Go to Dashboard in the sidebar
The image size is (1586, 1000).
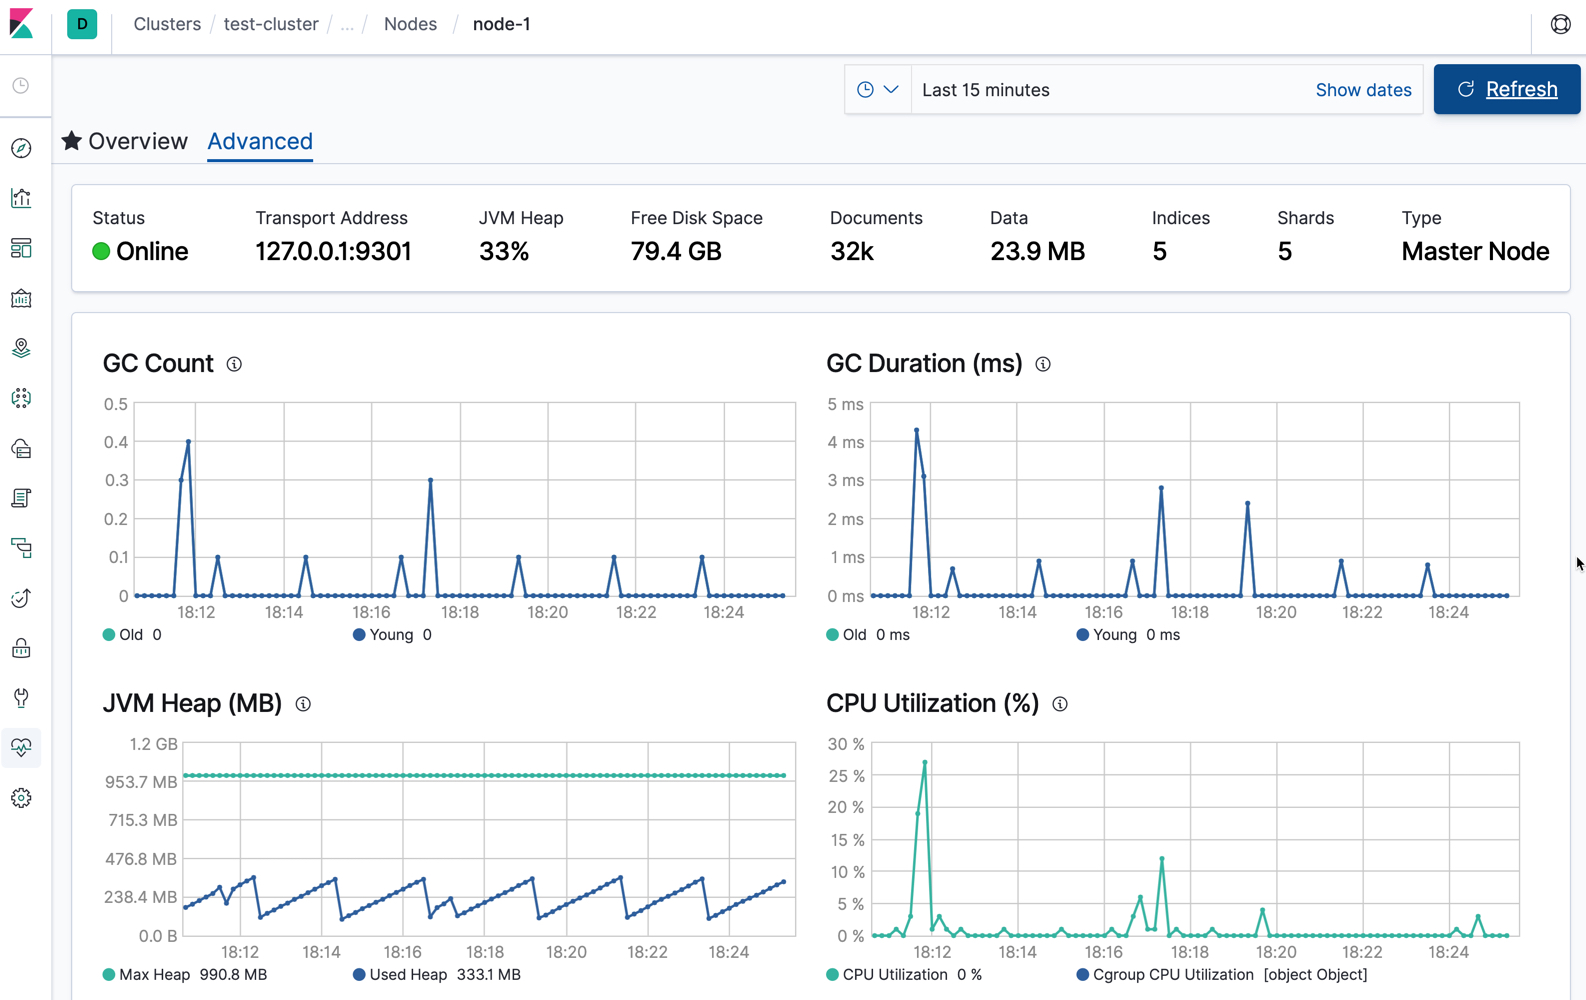tap(21, 248)
